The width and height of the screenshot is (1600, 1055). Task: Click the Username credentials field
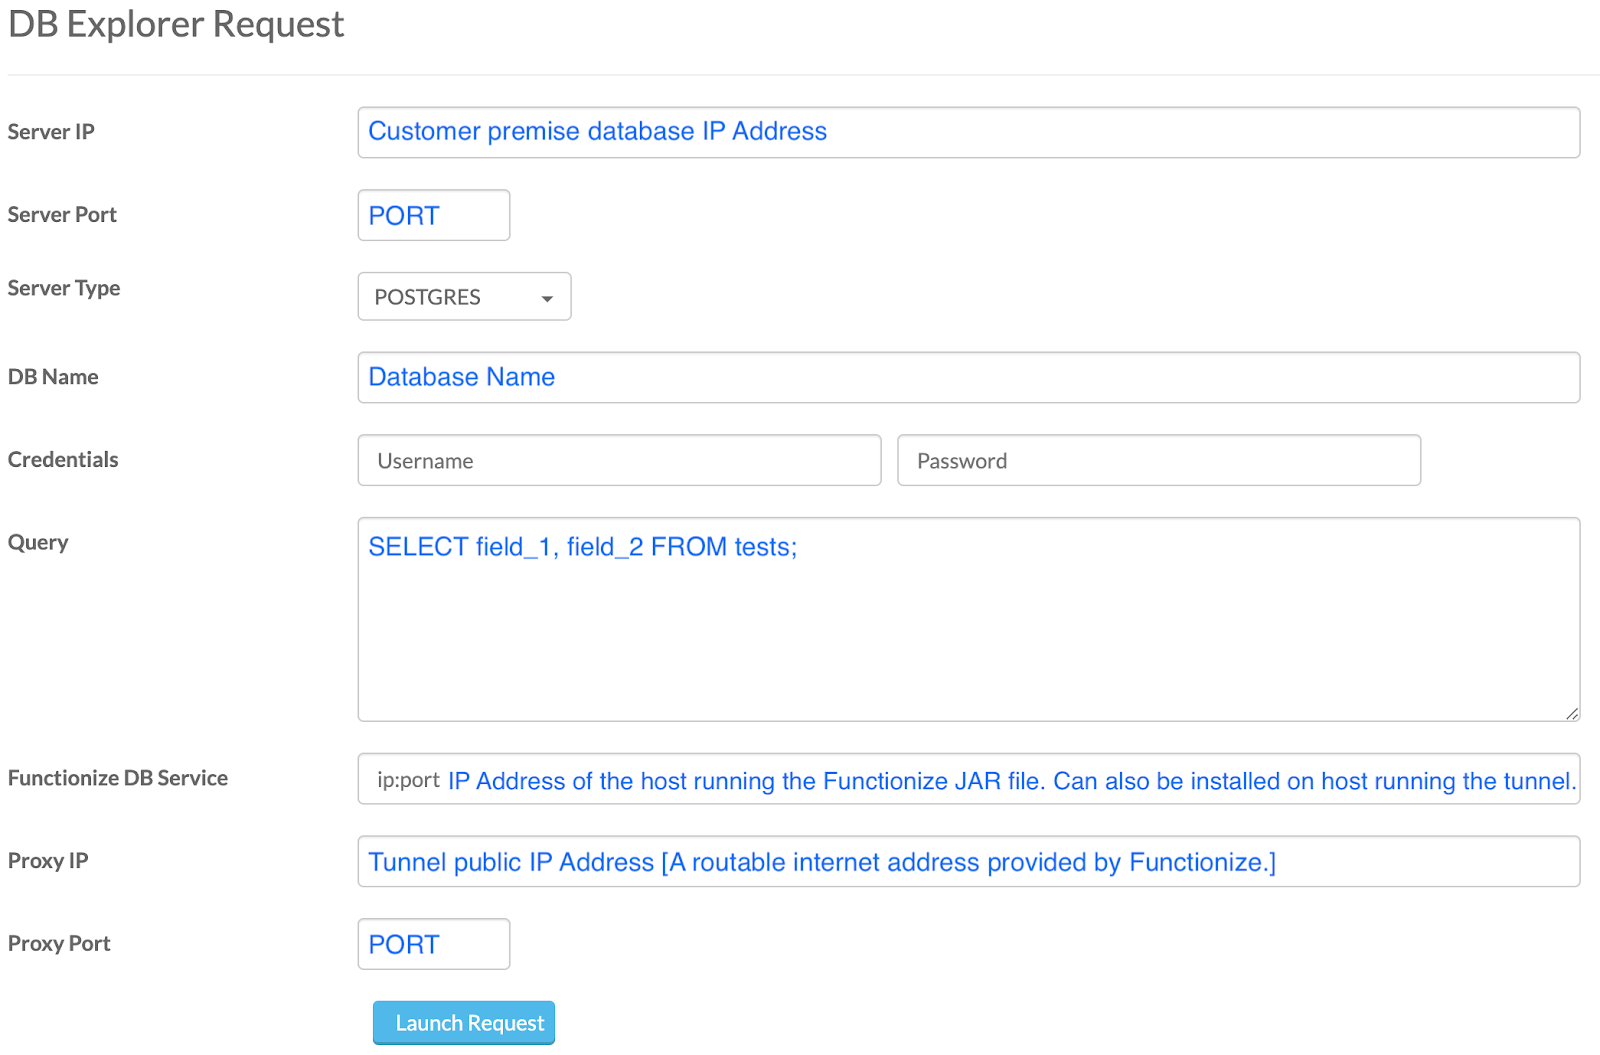(x=619, y=460)
